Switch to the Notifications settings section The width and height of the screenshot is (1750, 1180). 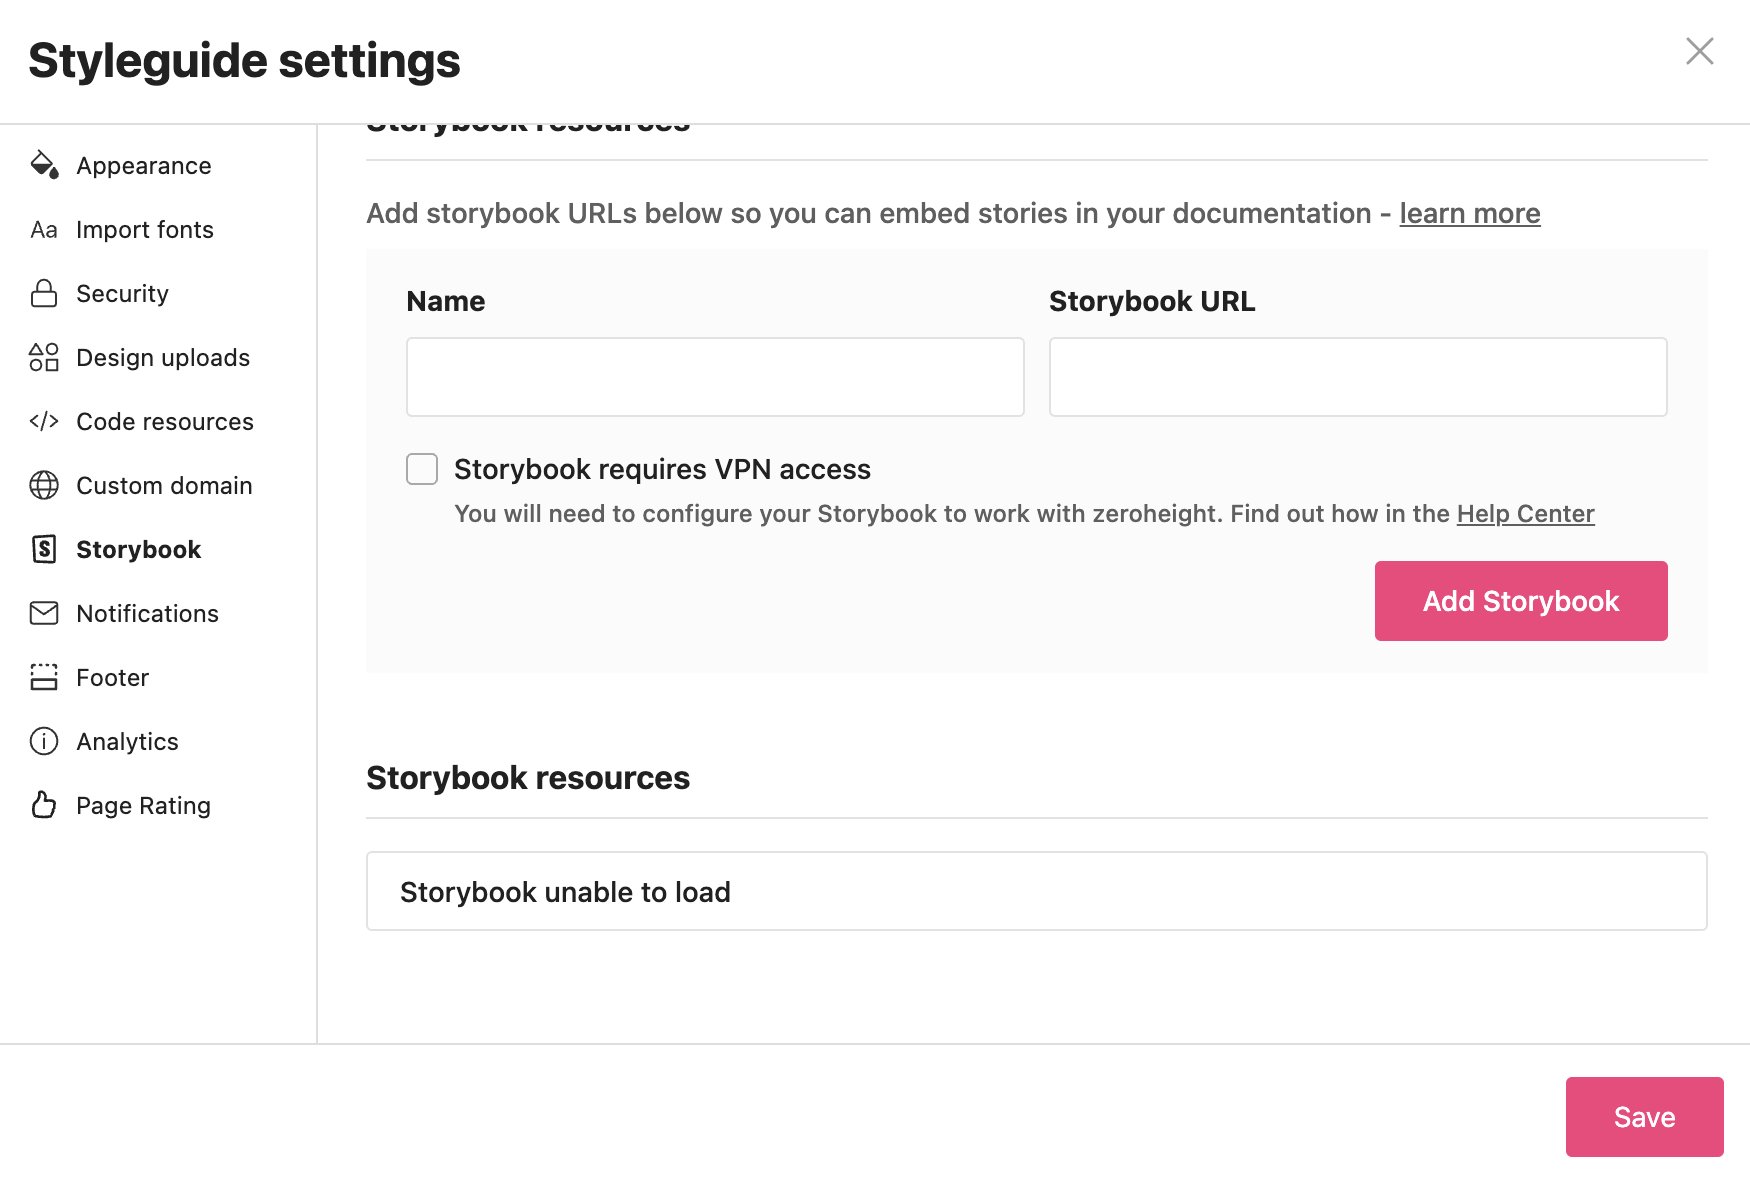(147, 613)
